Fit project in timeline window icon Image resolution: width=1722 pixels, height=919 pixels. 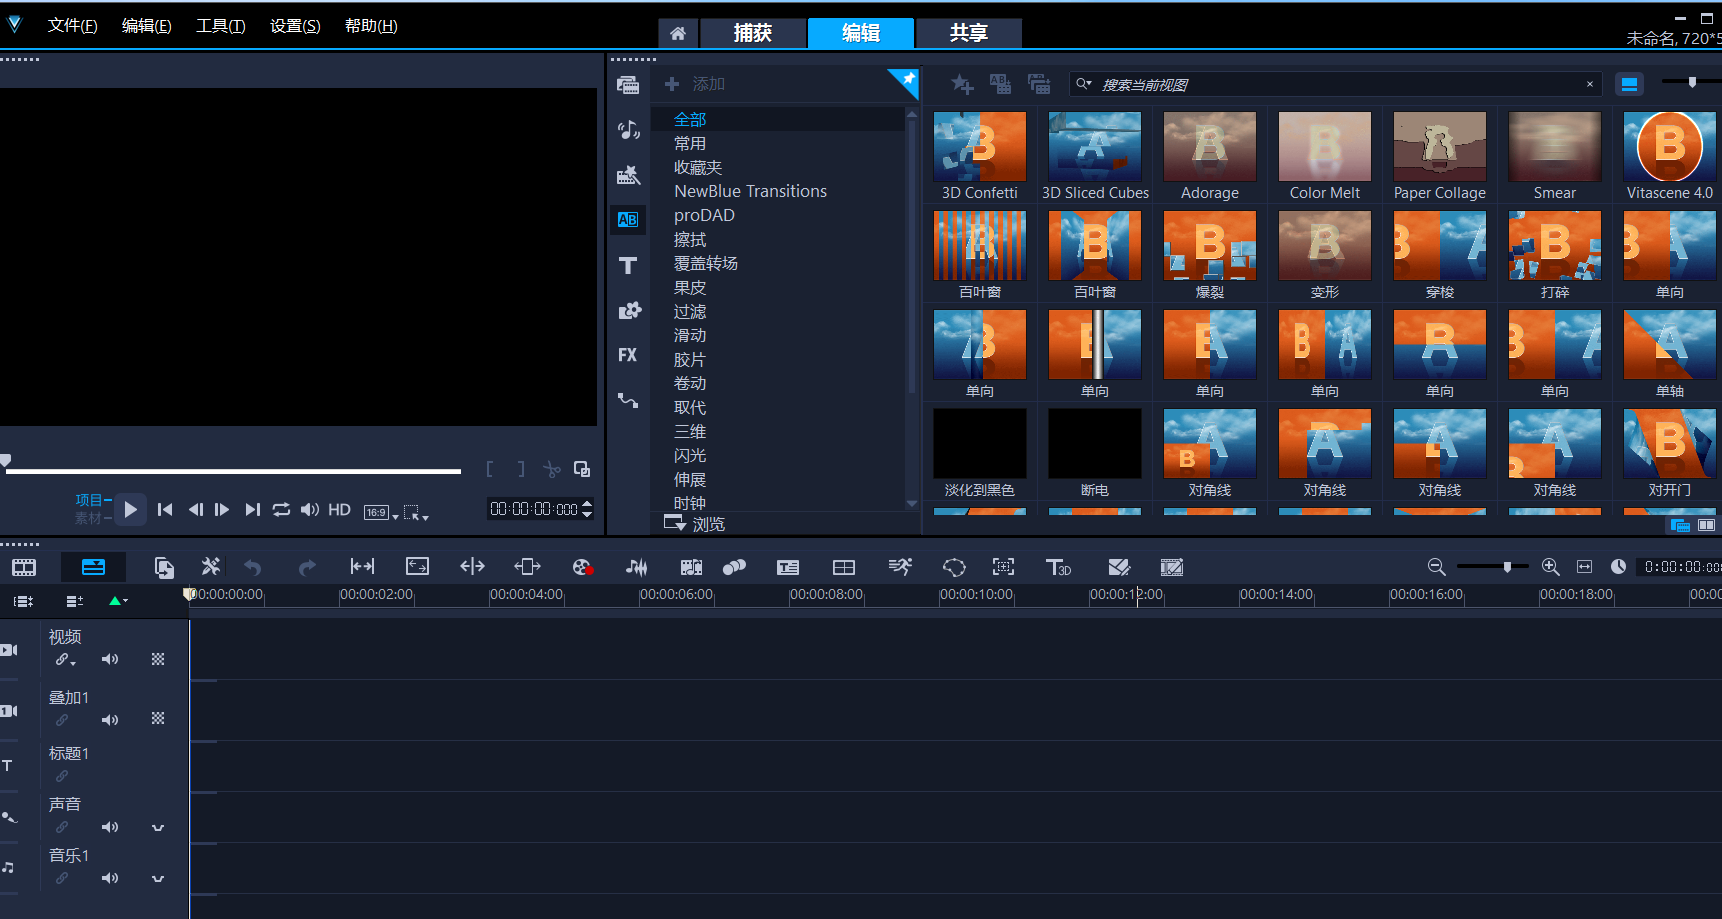coord(1585,567)
